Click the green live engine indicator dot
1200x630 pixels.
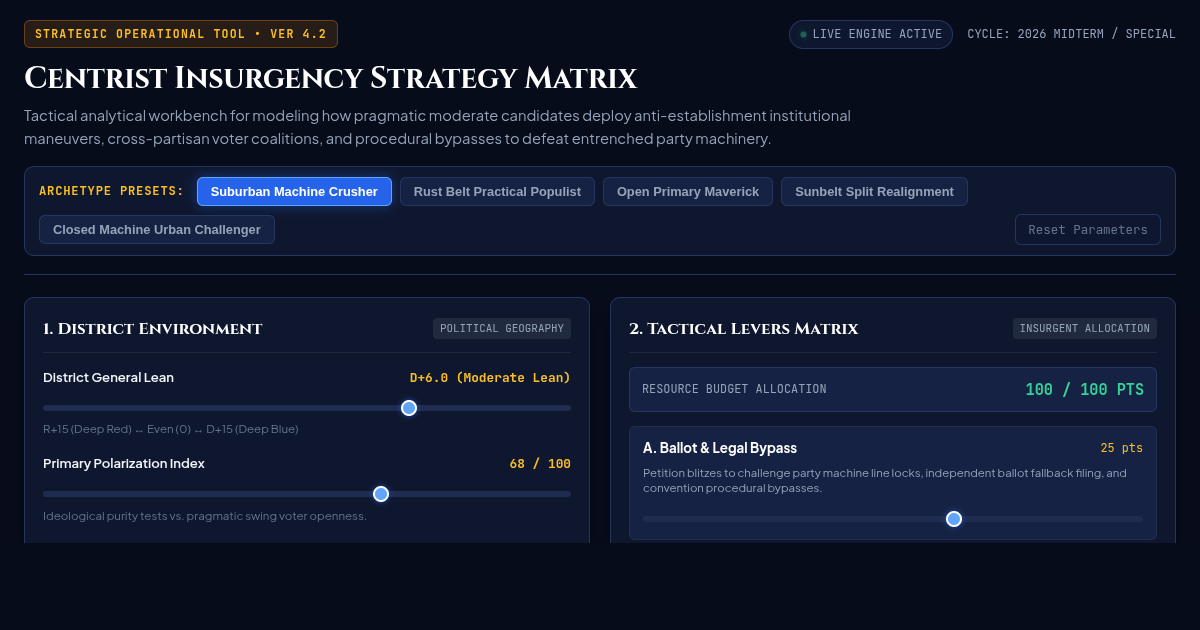[803, 34]
